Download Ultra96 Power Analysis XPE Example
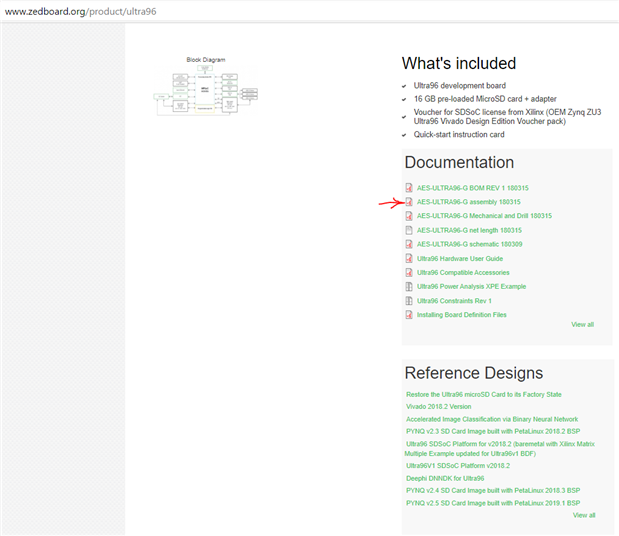Viewport: 619px width, 536px height. (471, 287)
